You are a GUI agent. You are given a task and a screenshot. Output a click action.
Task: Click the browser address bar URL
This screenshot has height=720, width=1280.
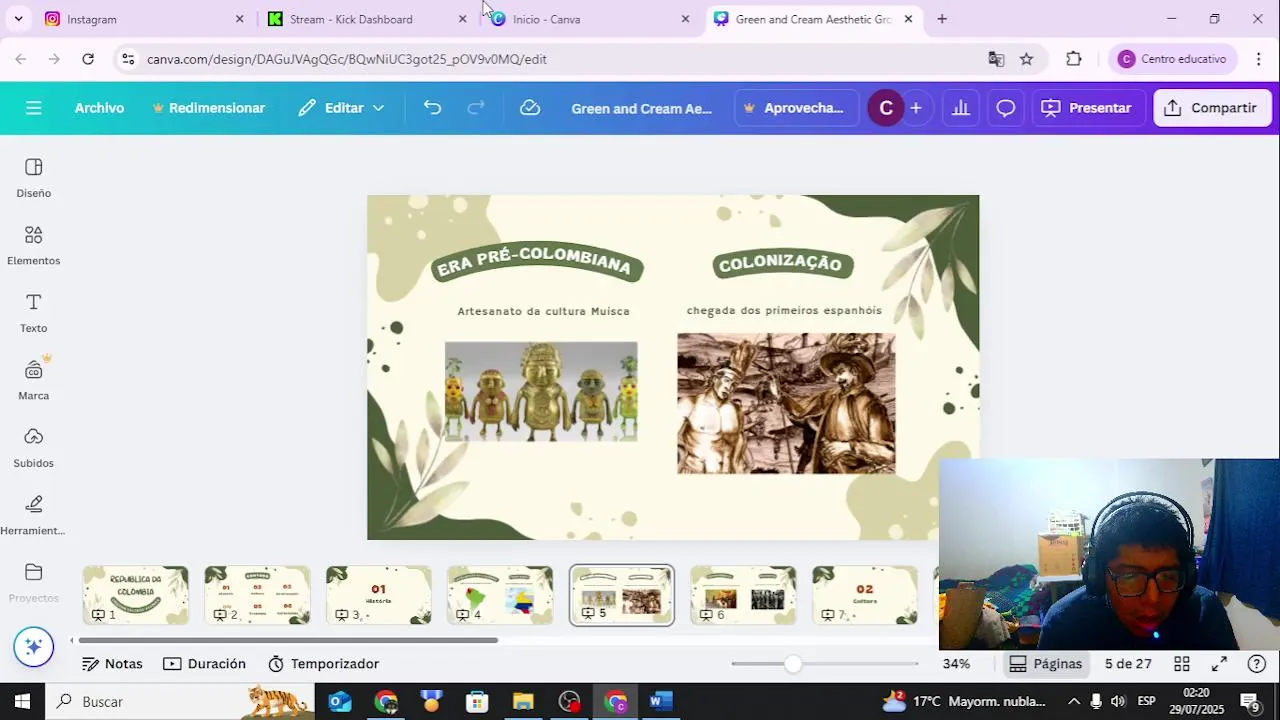[x=347, y=59]
